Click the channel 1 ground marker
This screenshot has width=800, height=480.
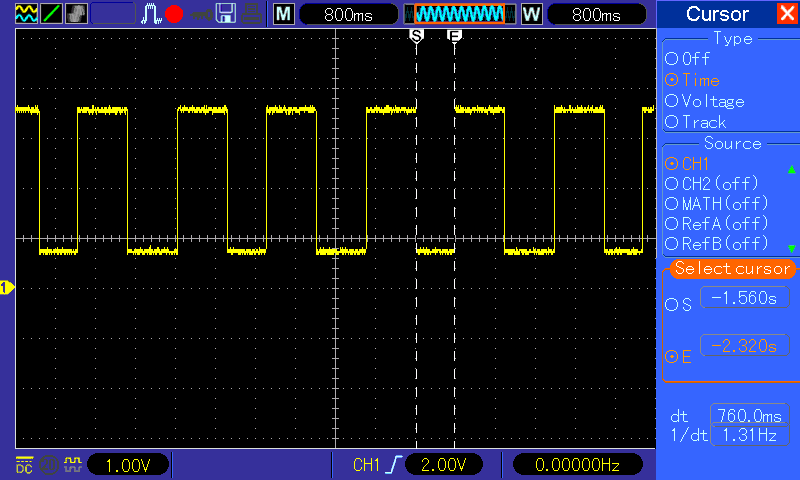pyautogui.click(x=7, y=288)
